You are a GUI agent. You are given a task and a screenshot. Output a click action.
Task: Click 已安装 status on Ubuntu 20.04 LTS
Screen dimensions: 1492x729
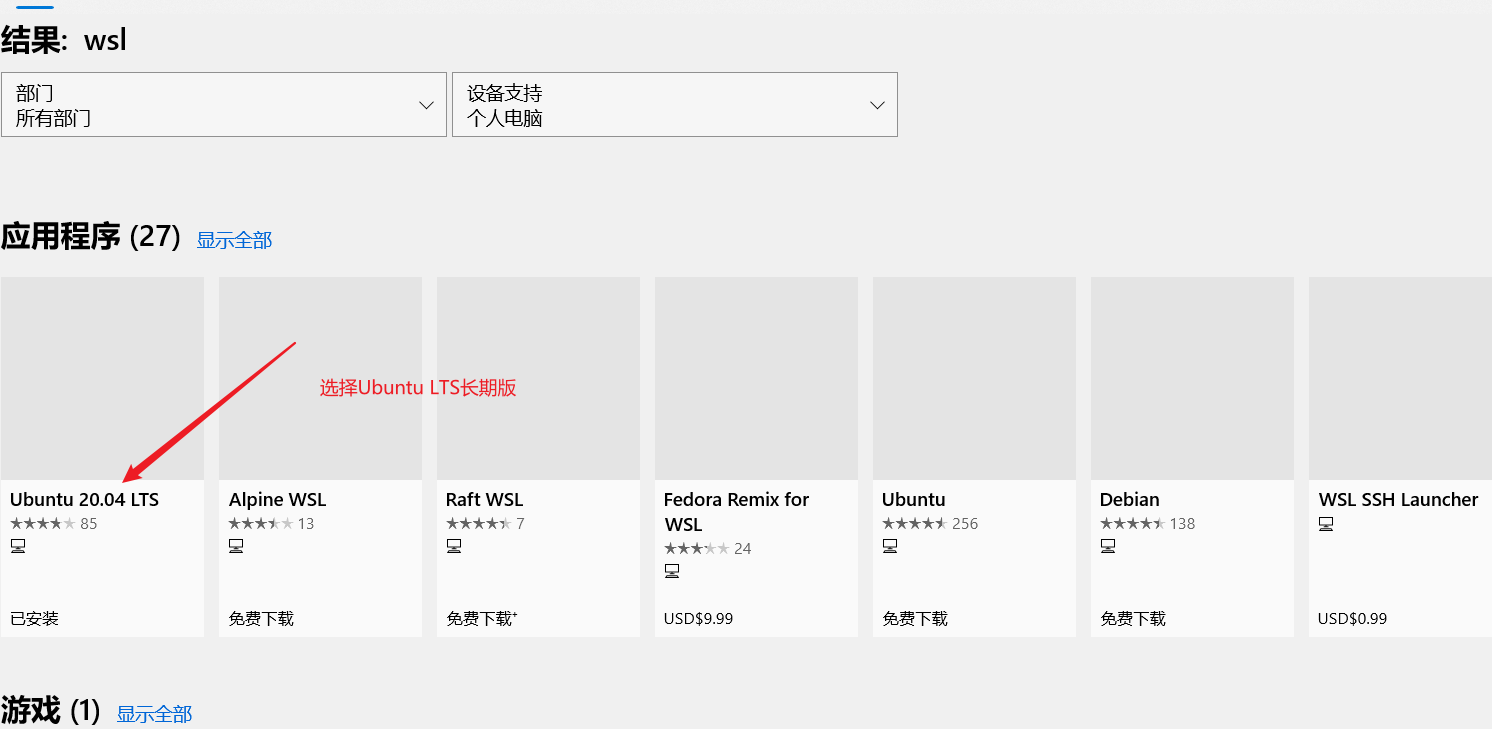pyautogui.click(x=34, y=619)
